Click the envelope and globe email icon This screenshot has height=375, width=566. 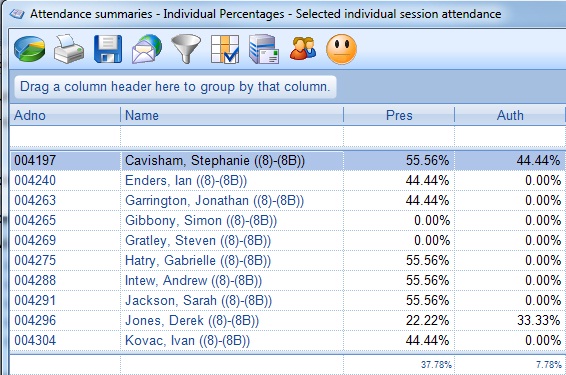point(147,49)
